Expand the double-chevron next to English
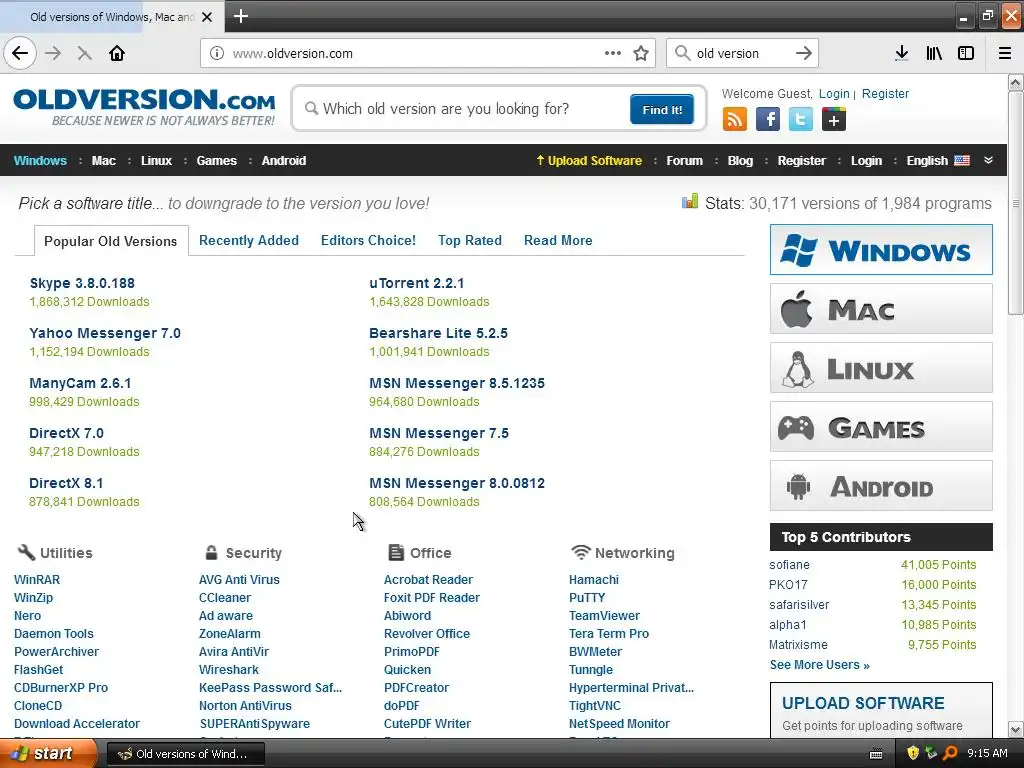The width and height of the screenshot is (1024, 768). [x=989, y=161]
